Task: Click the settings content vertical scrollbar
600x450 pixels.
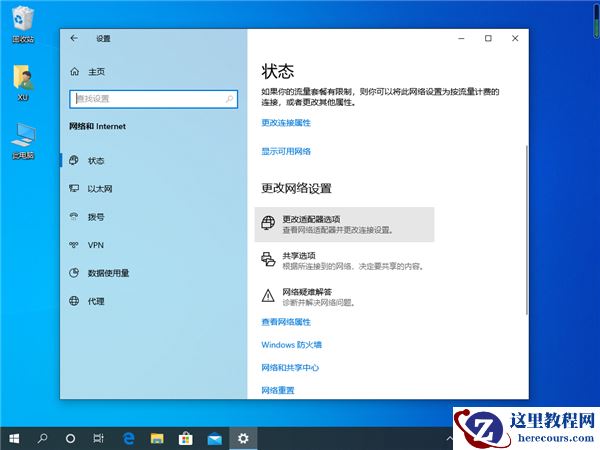Action: [527, 230]
